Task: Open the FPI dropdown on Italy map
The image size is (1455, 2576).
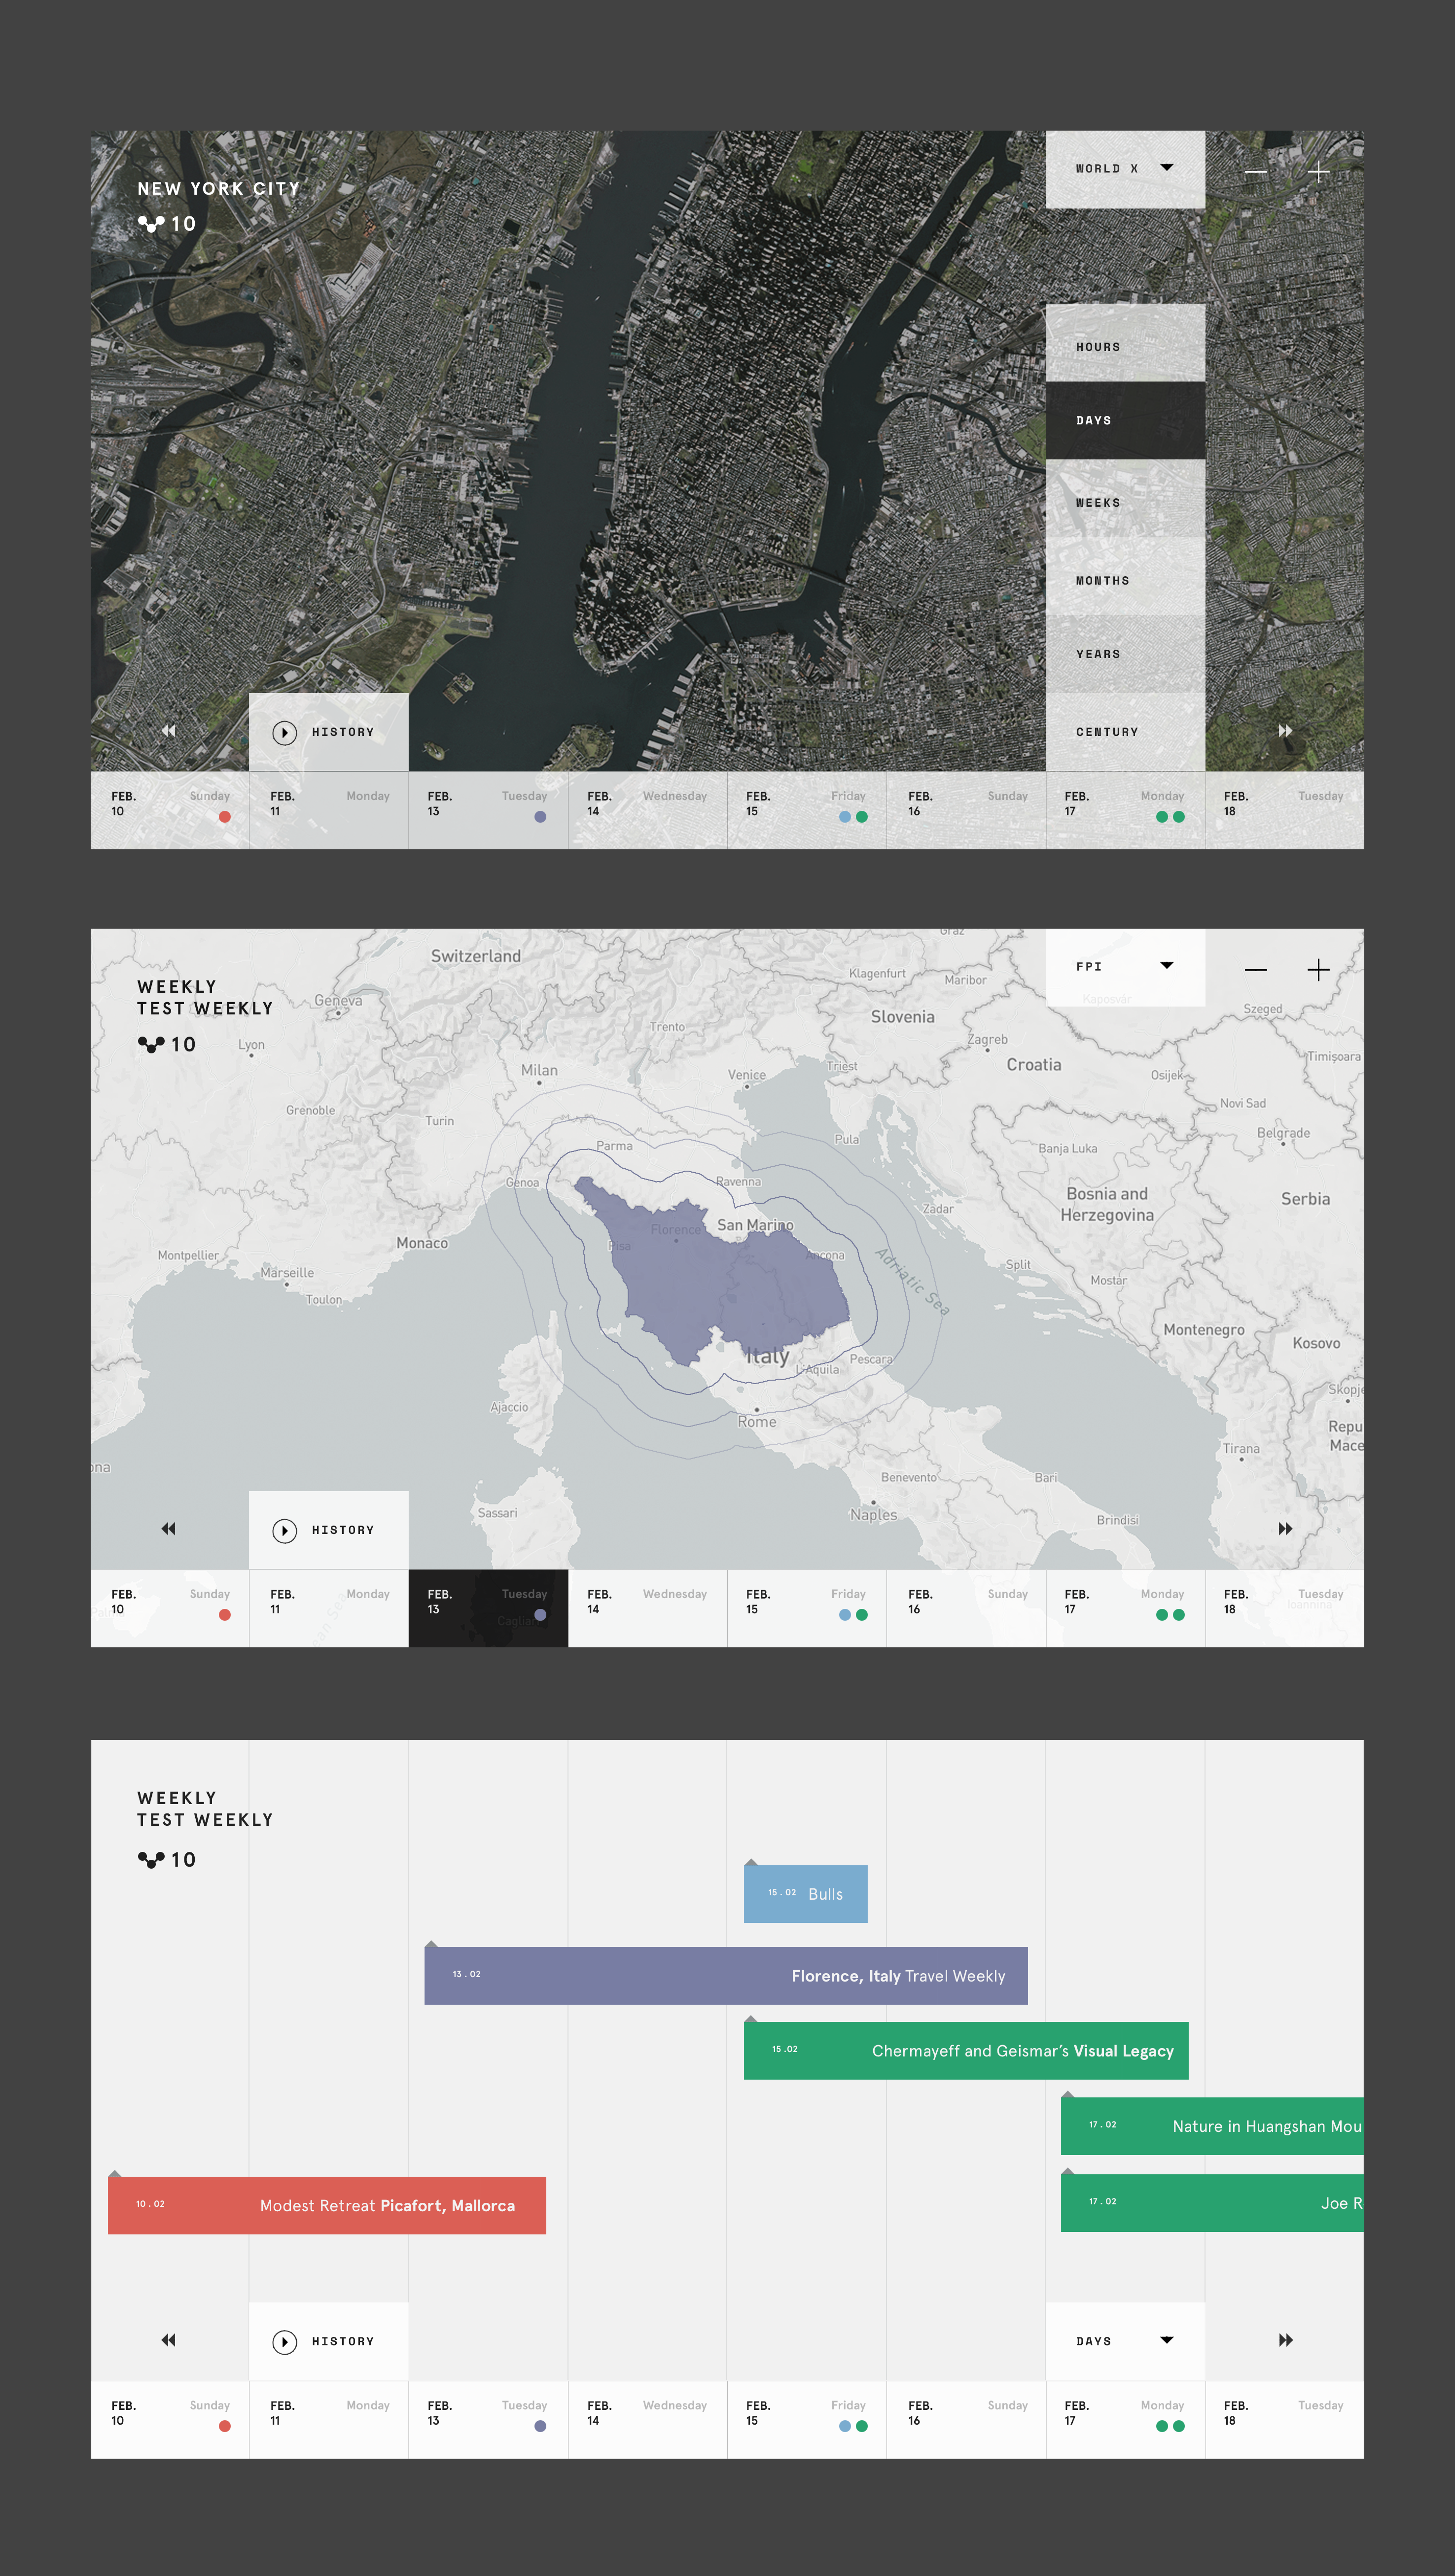Action: (1124, 967)
